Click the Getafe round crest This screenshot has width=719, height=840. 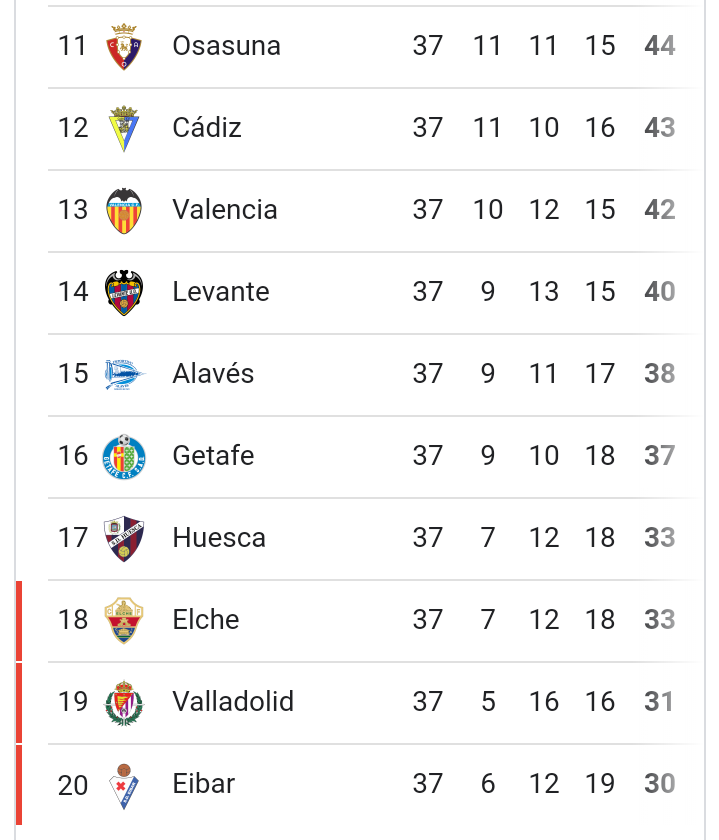[124, 456]
